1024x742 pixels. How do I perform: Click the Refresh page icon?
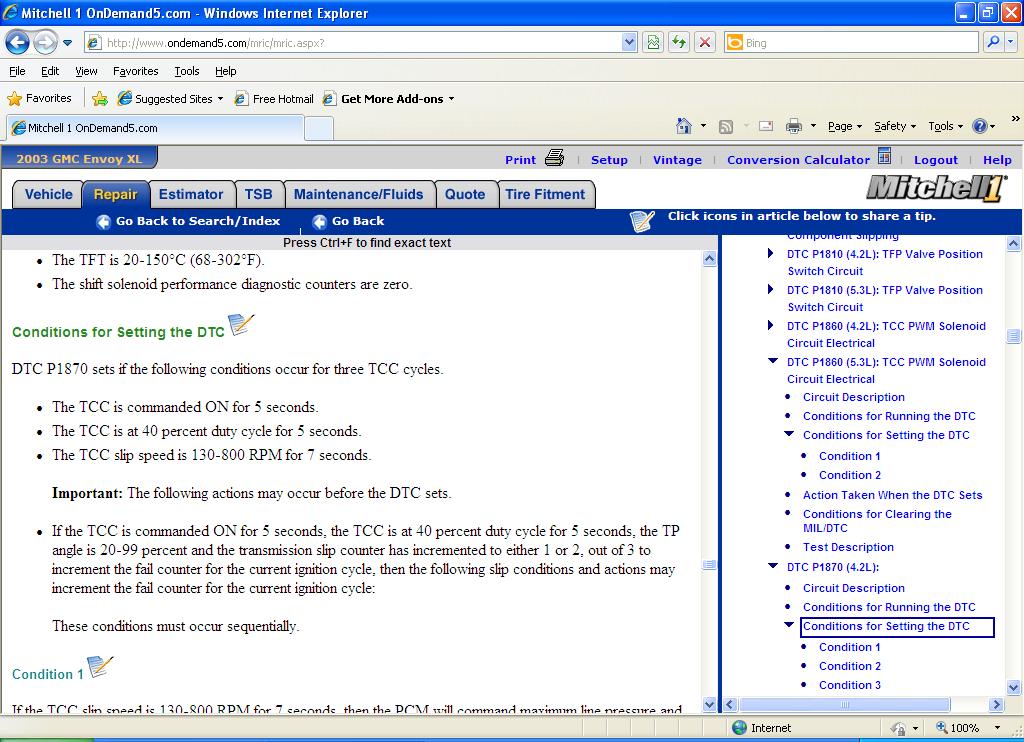pos(679,43)
